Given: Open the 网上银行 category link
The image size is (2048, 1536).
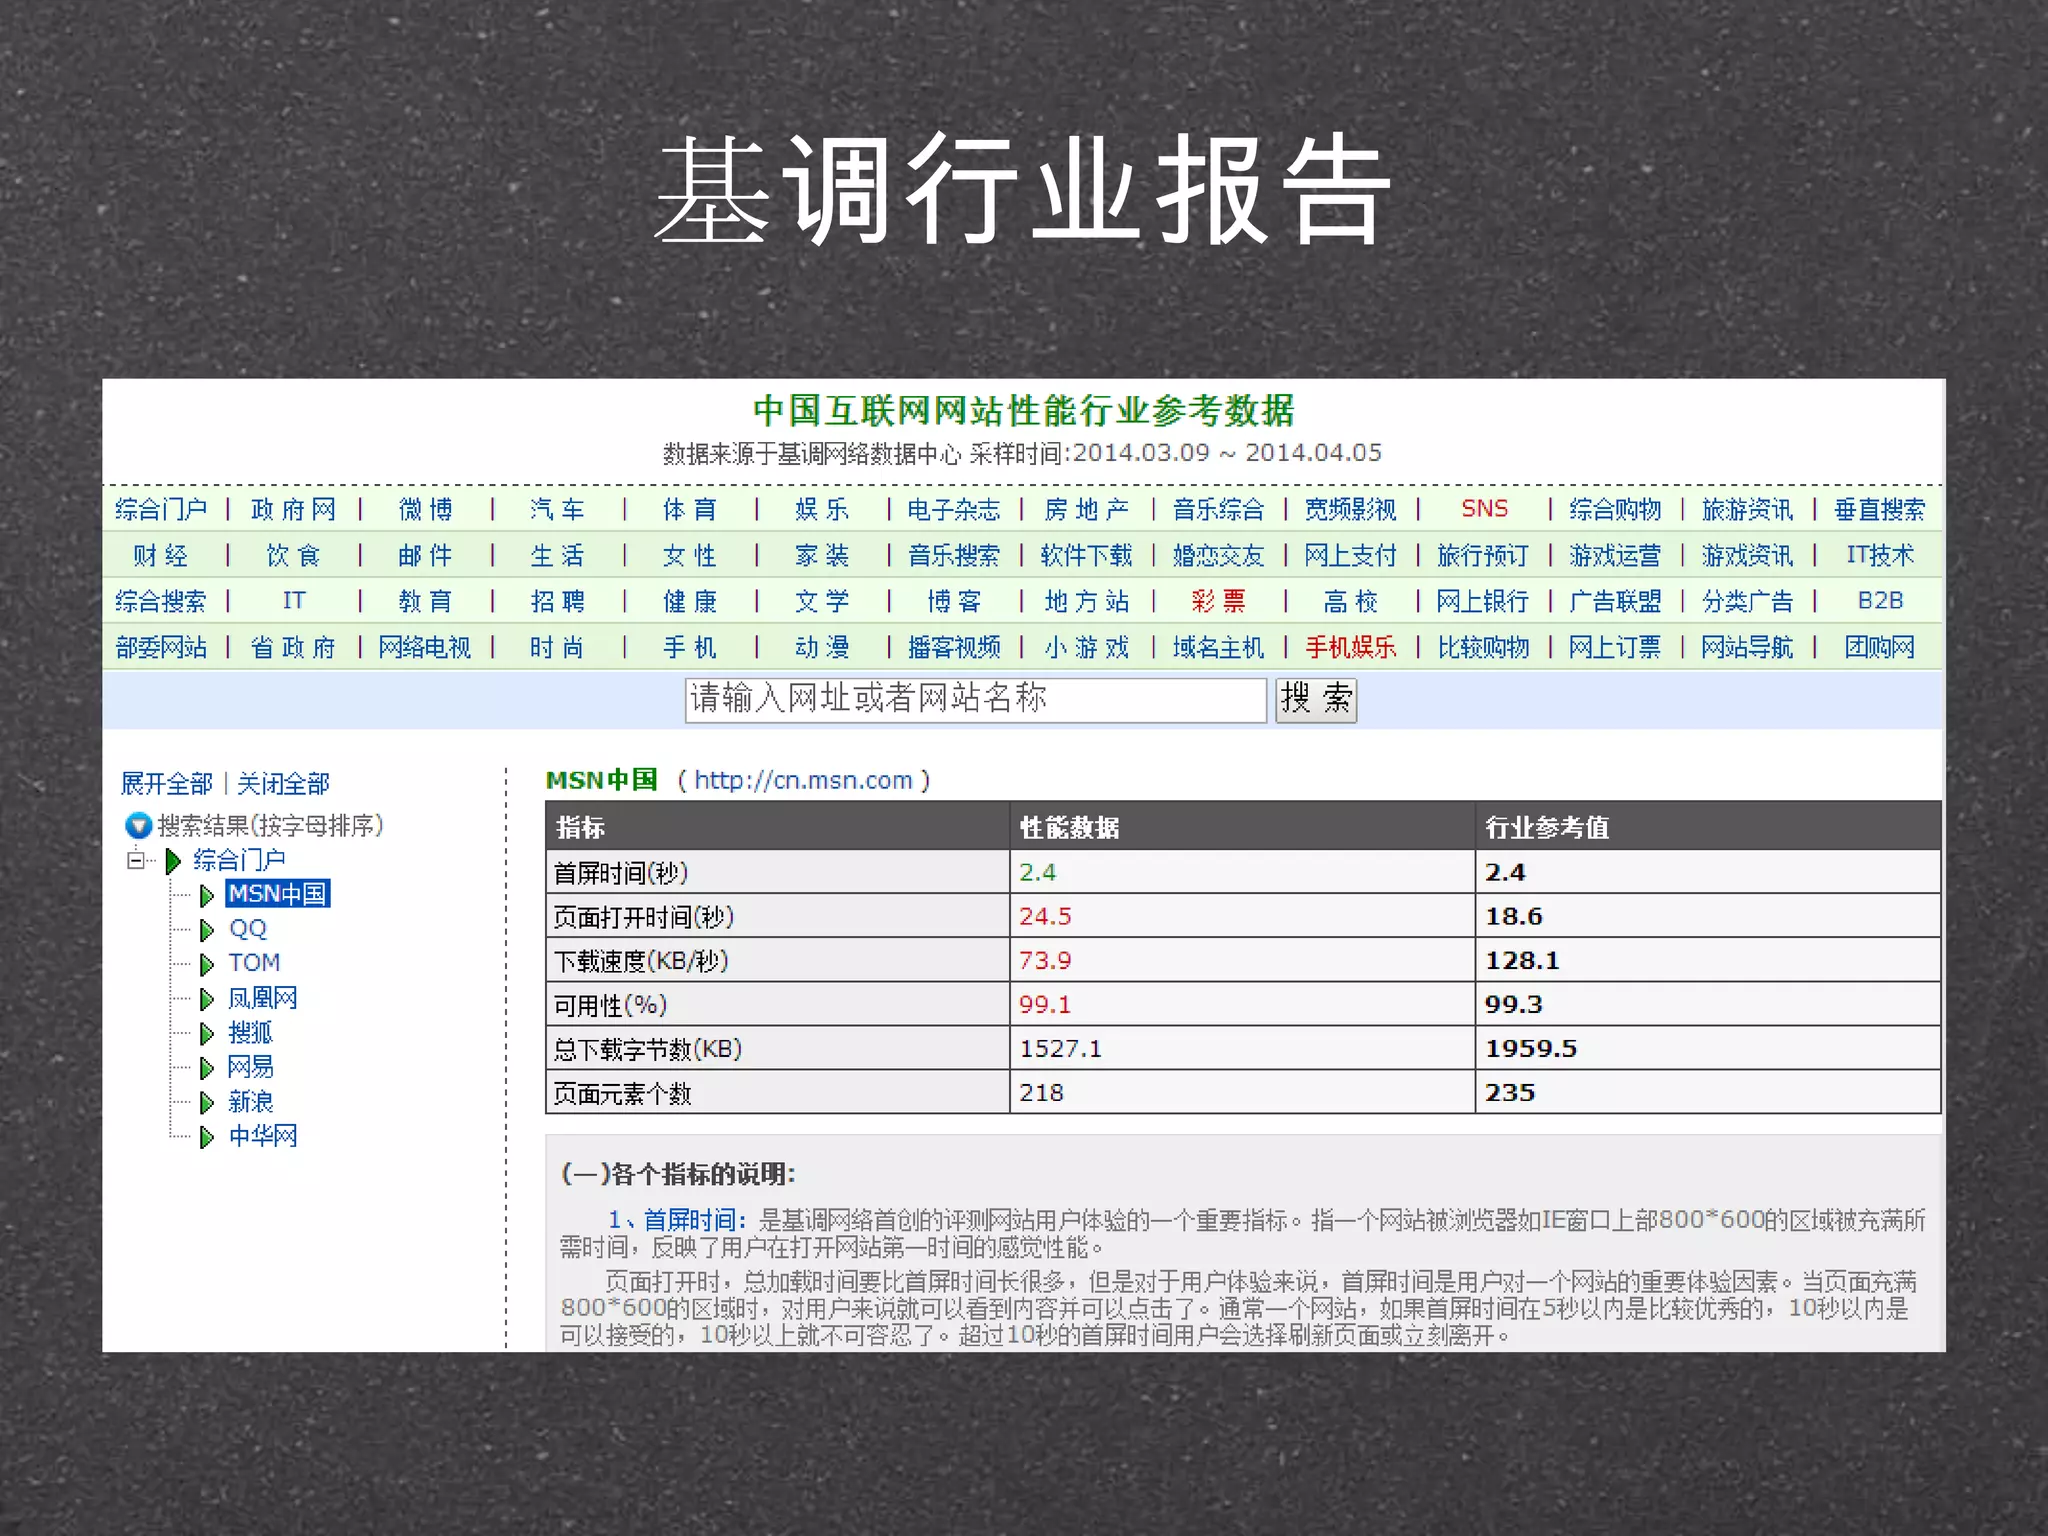Looking at the screenshot, I should [1482, 601].
